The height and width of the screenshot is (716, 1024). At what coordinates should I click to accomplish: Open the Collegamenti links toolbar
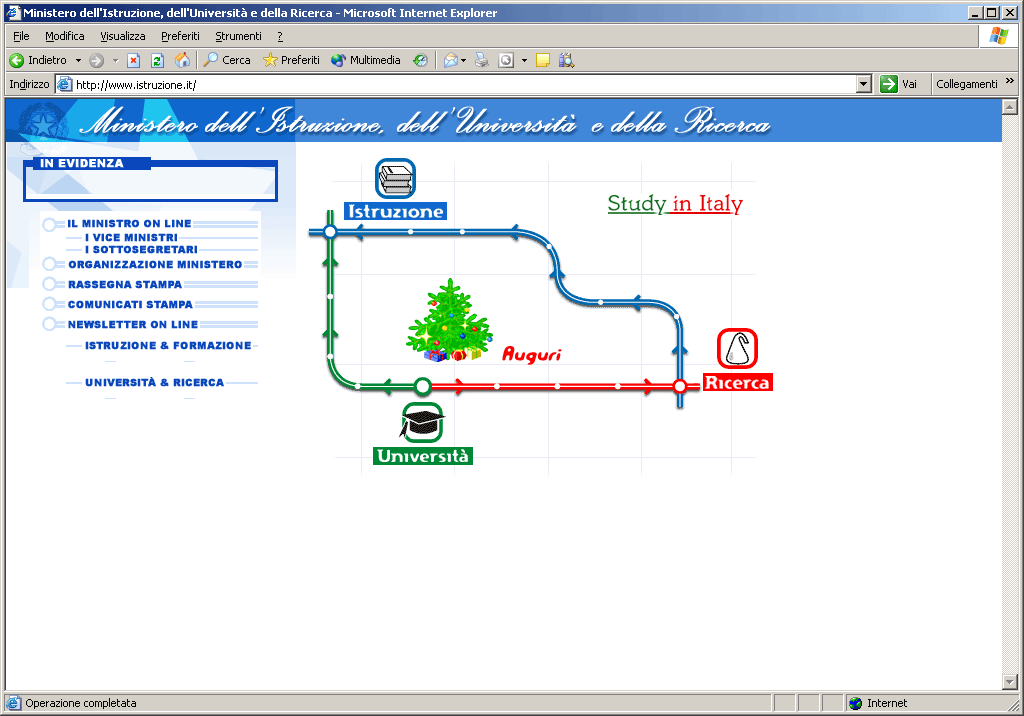967,84
